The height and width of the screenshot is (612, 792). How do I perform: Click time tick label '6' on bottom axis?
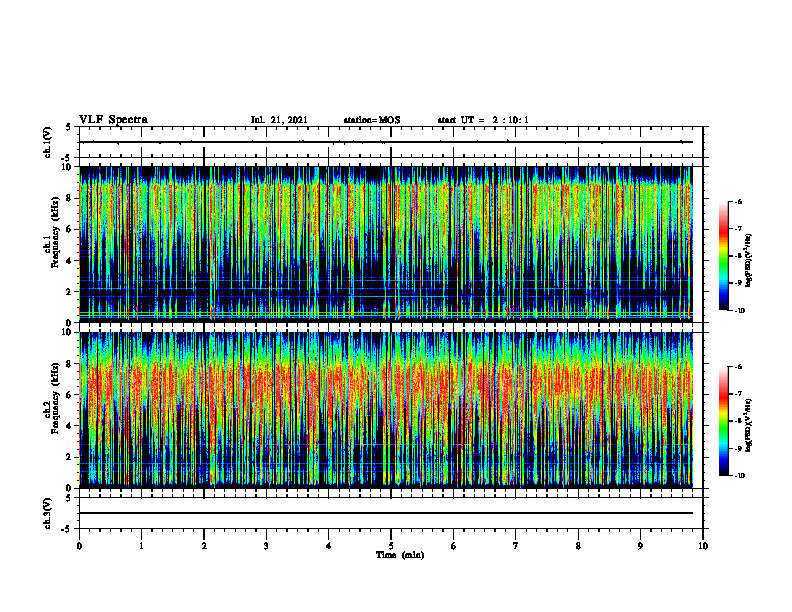(454, 546)
